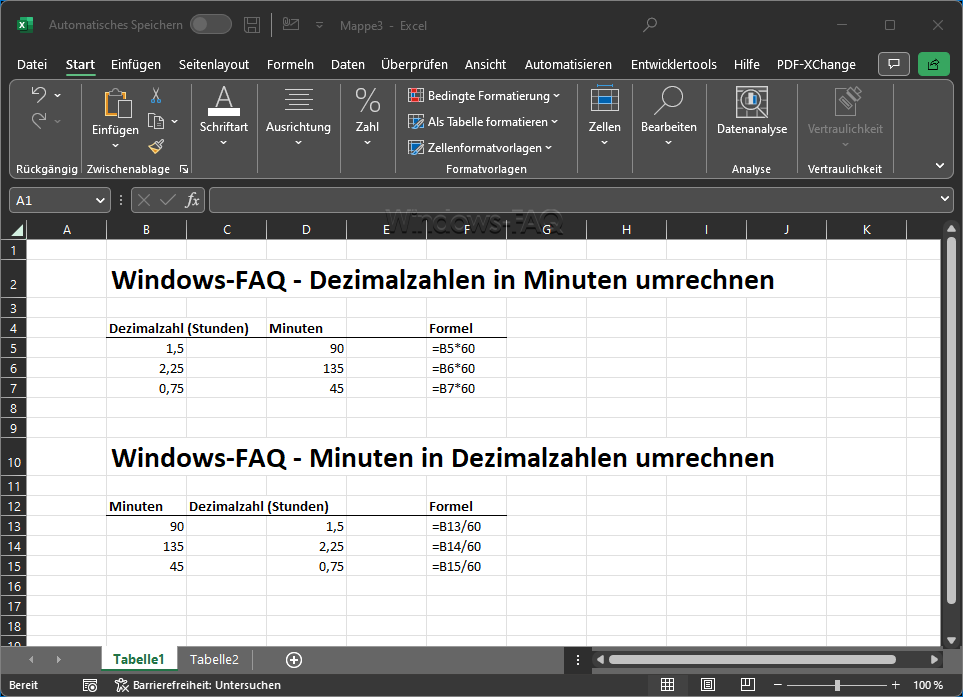Open the Als Tabelle formatieren dropdown

tap(483, 122)
